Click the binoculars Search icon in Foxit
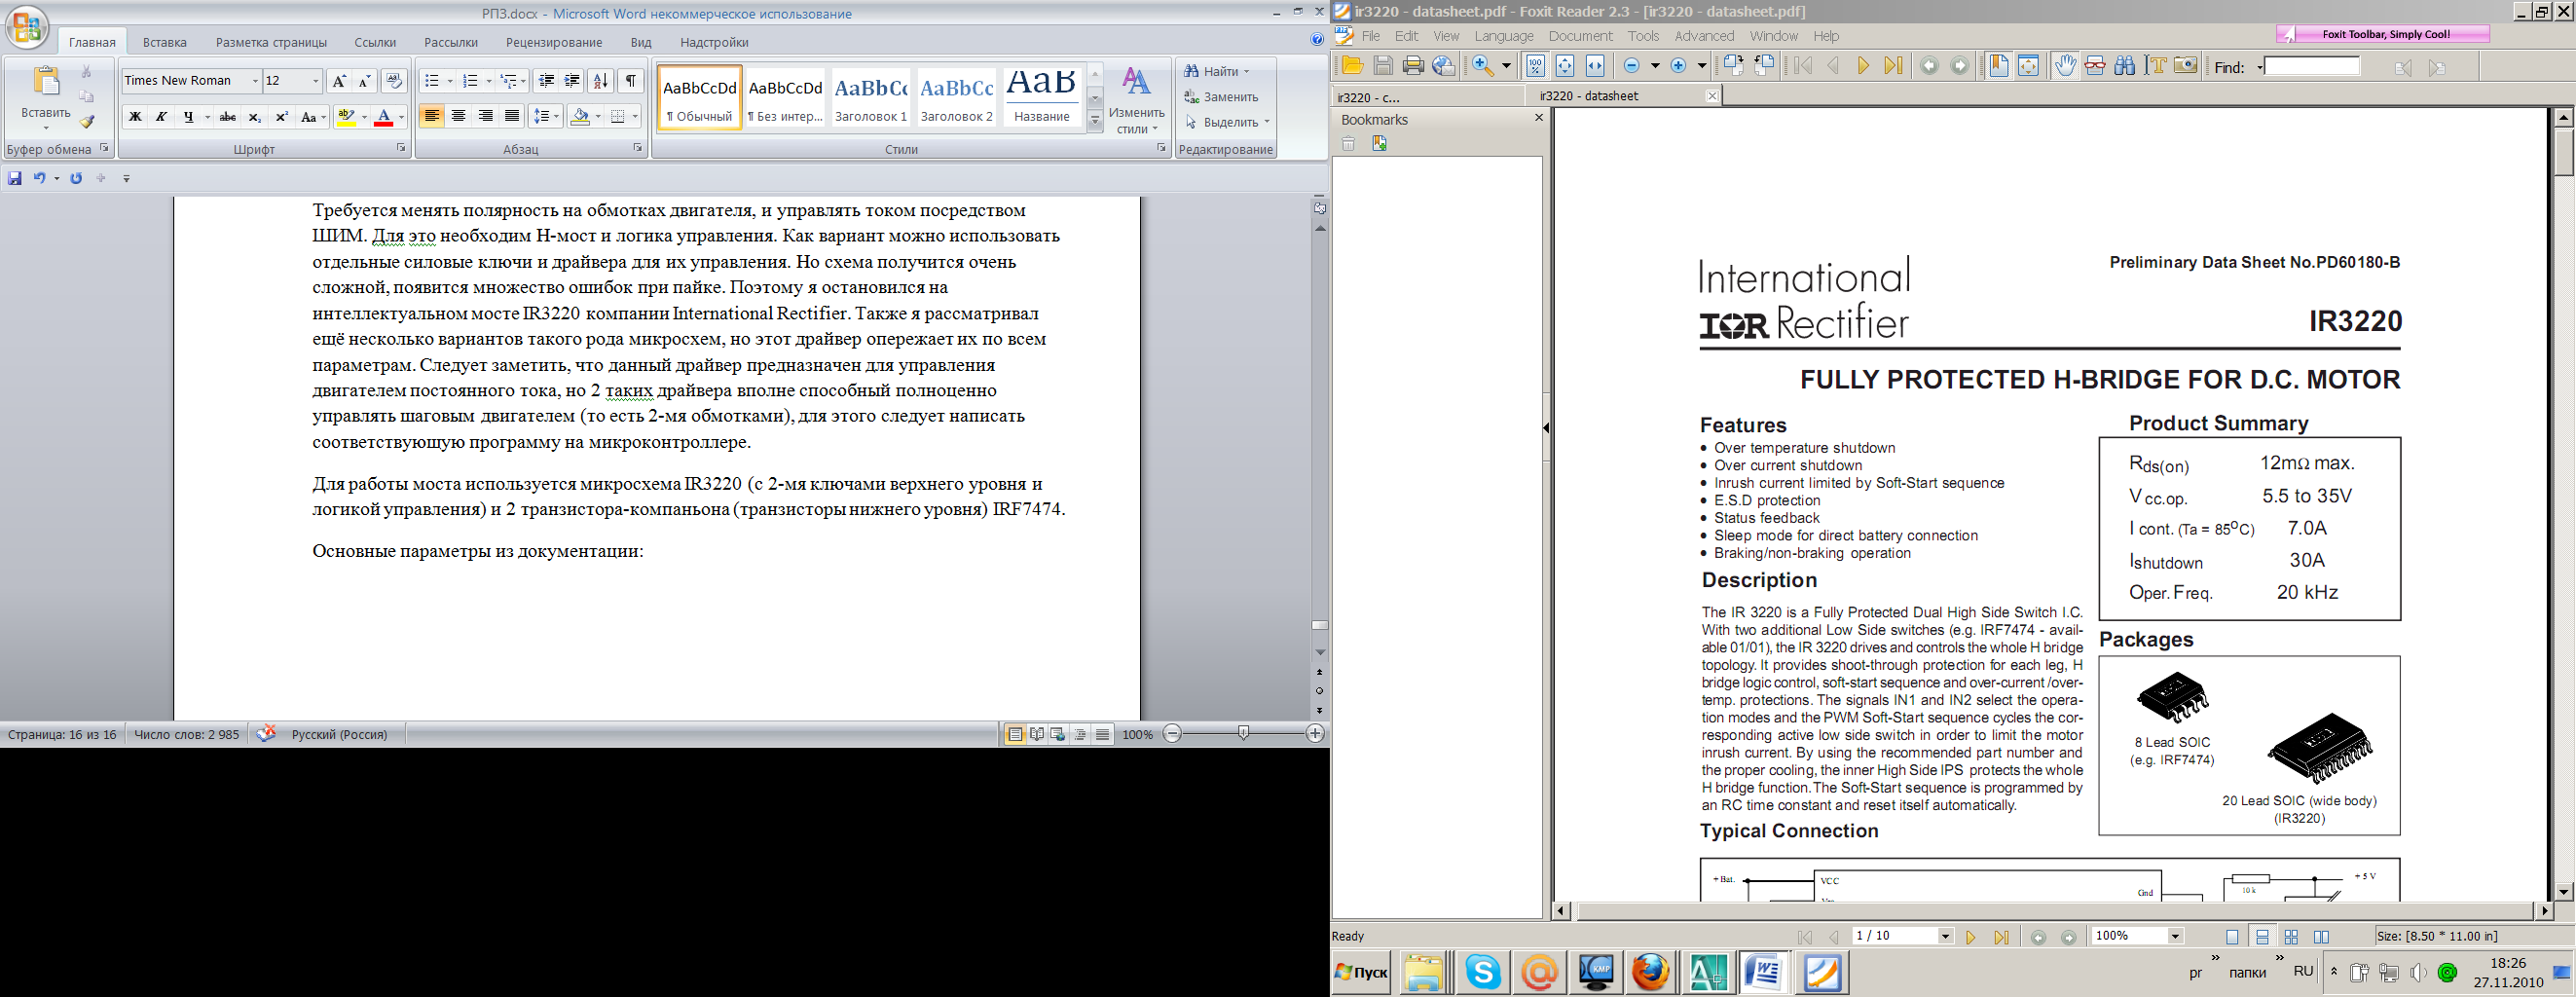This screenshot has height=997, width=2576. point(2125,66)
